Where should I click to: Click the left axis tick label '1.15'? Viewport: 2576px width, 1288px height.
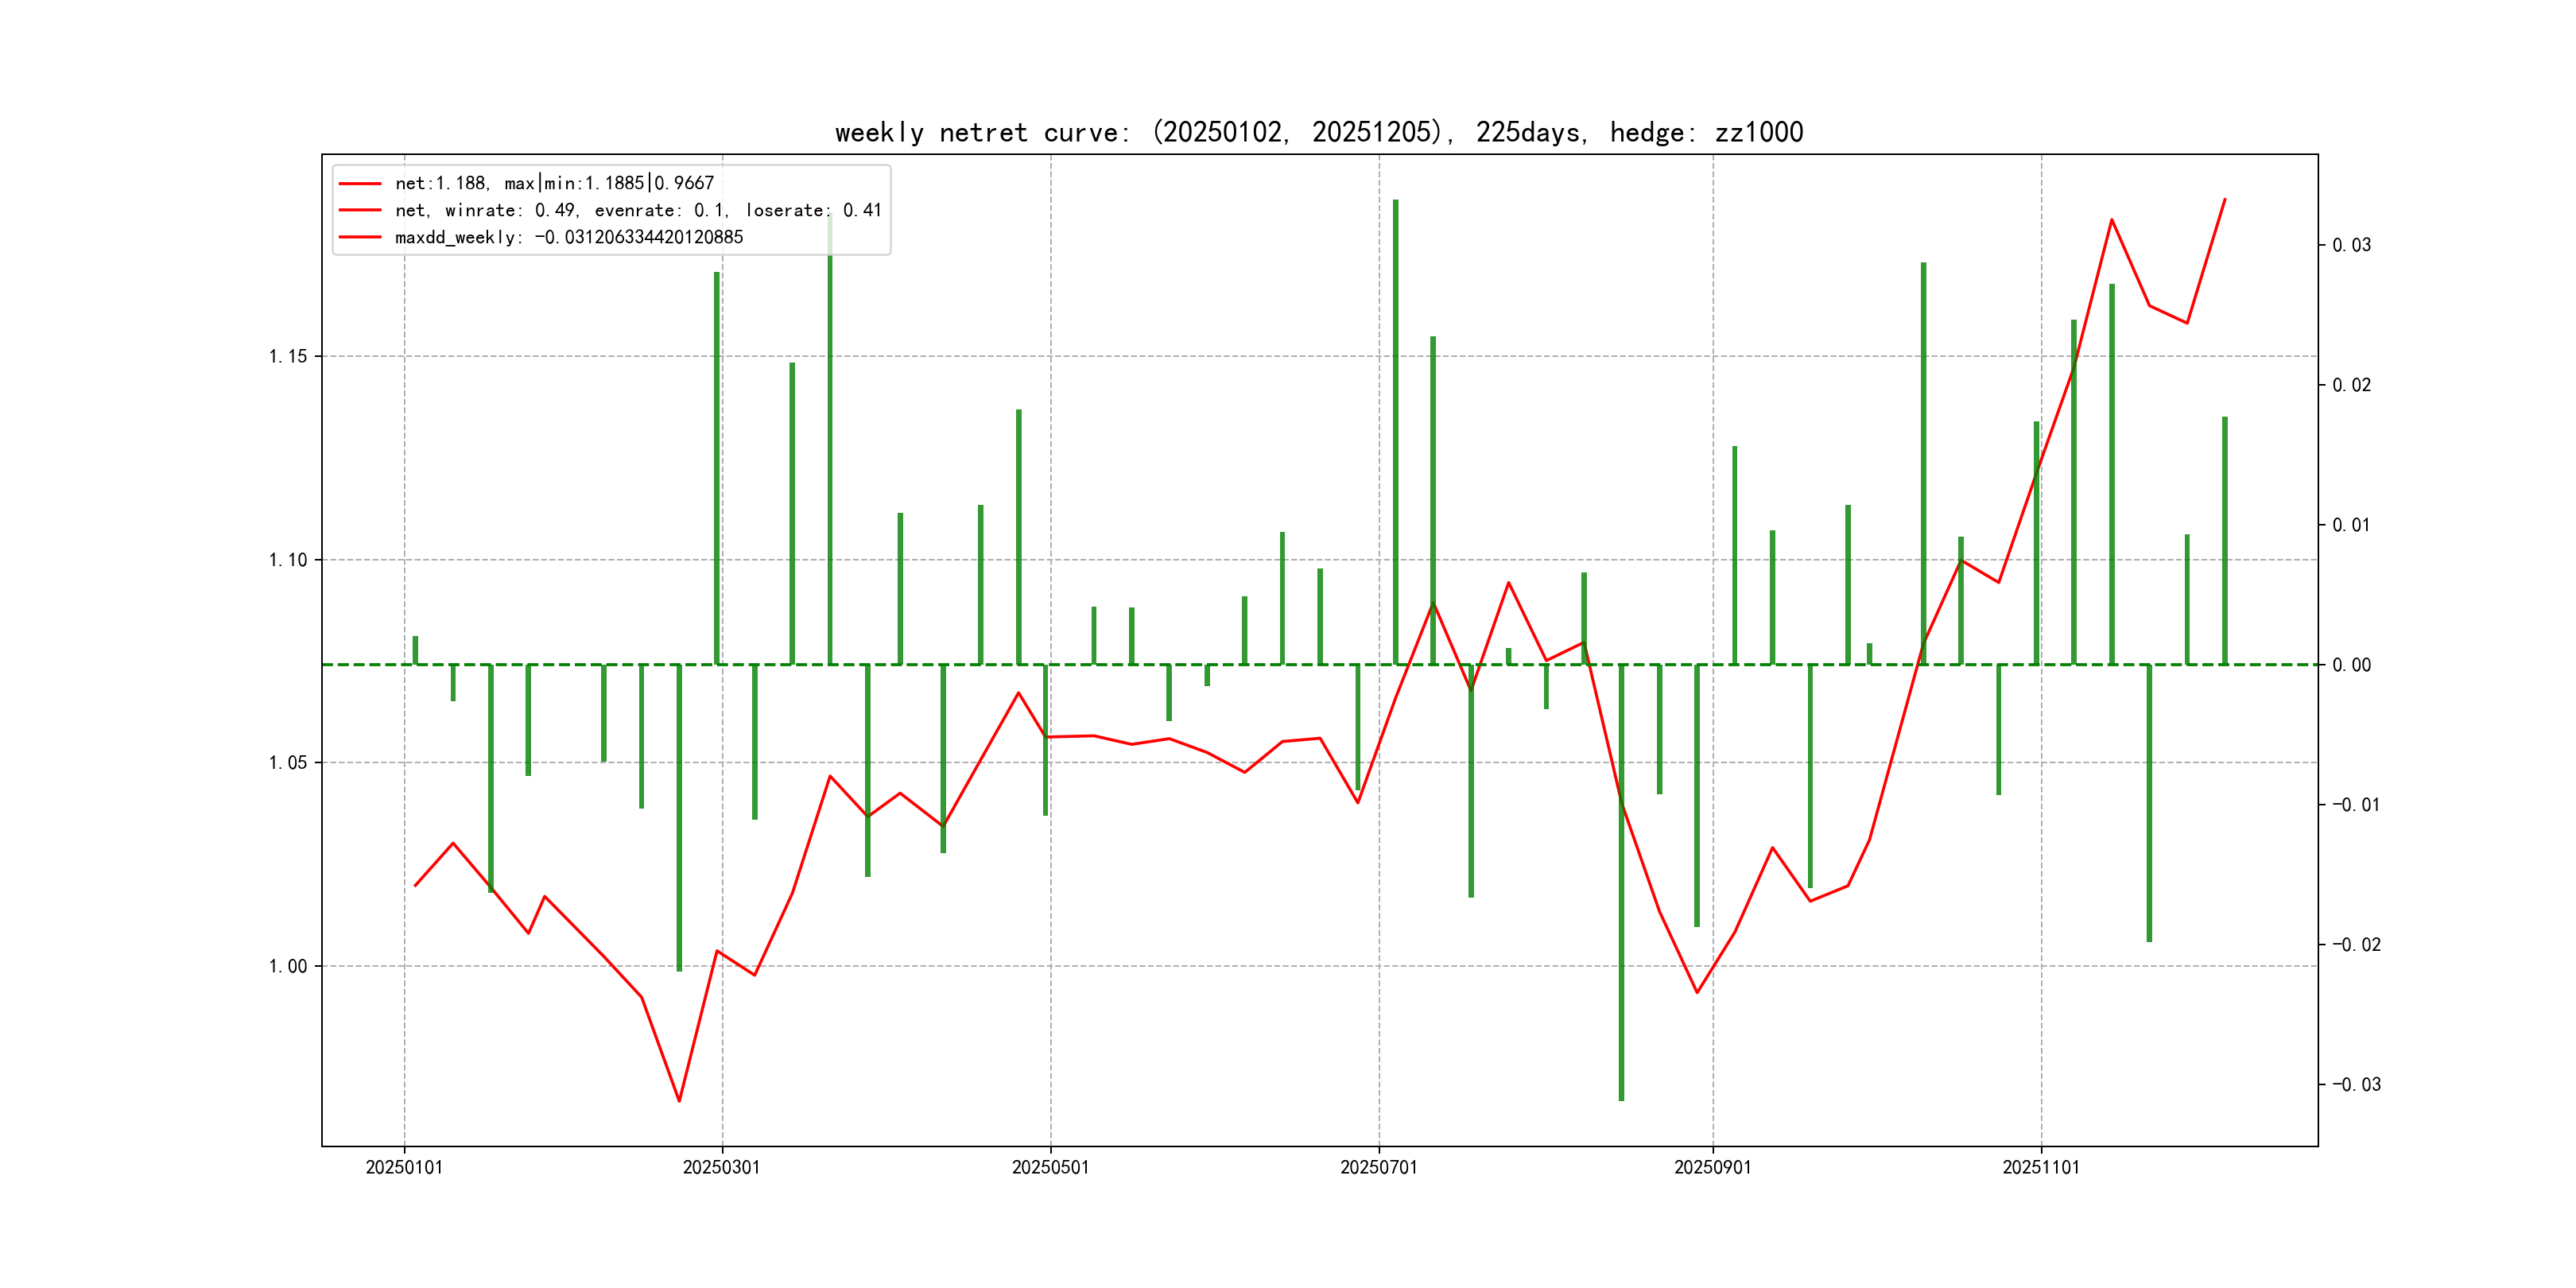[x=288, y=357]
